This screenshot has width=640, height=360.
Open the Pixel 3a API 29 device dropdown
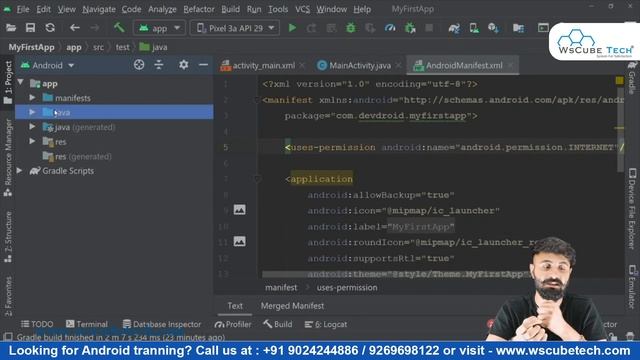click(x=235, y=28)
